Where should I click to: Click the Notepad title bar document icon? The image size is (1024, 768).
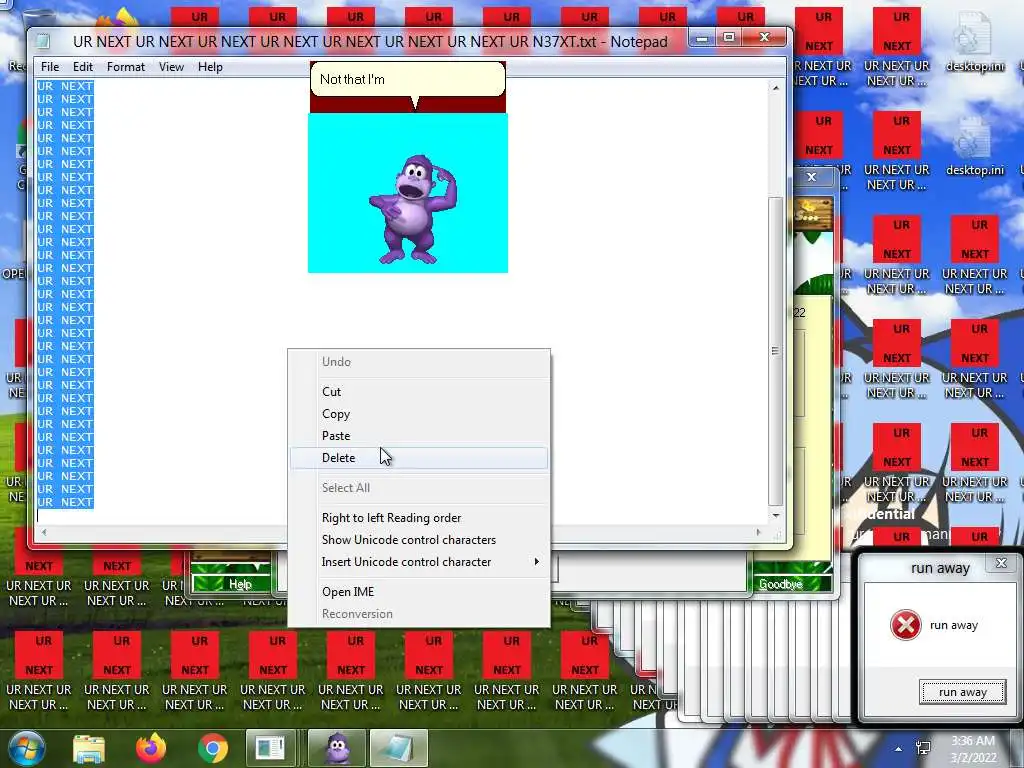(x=43, y=42)
